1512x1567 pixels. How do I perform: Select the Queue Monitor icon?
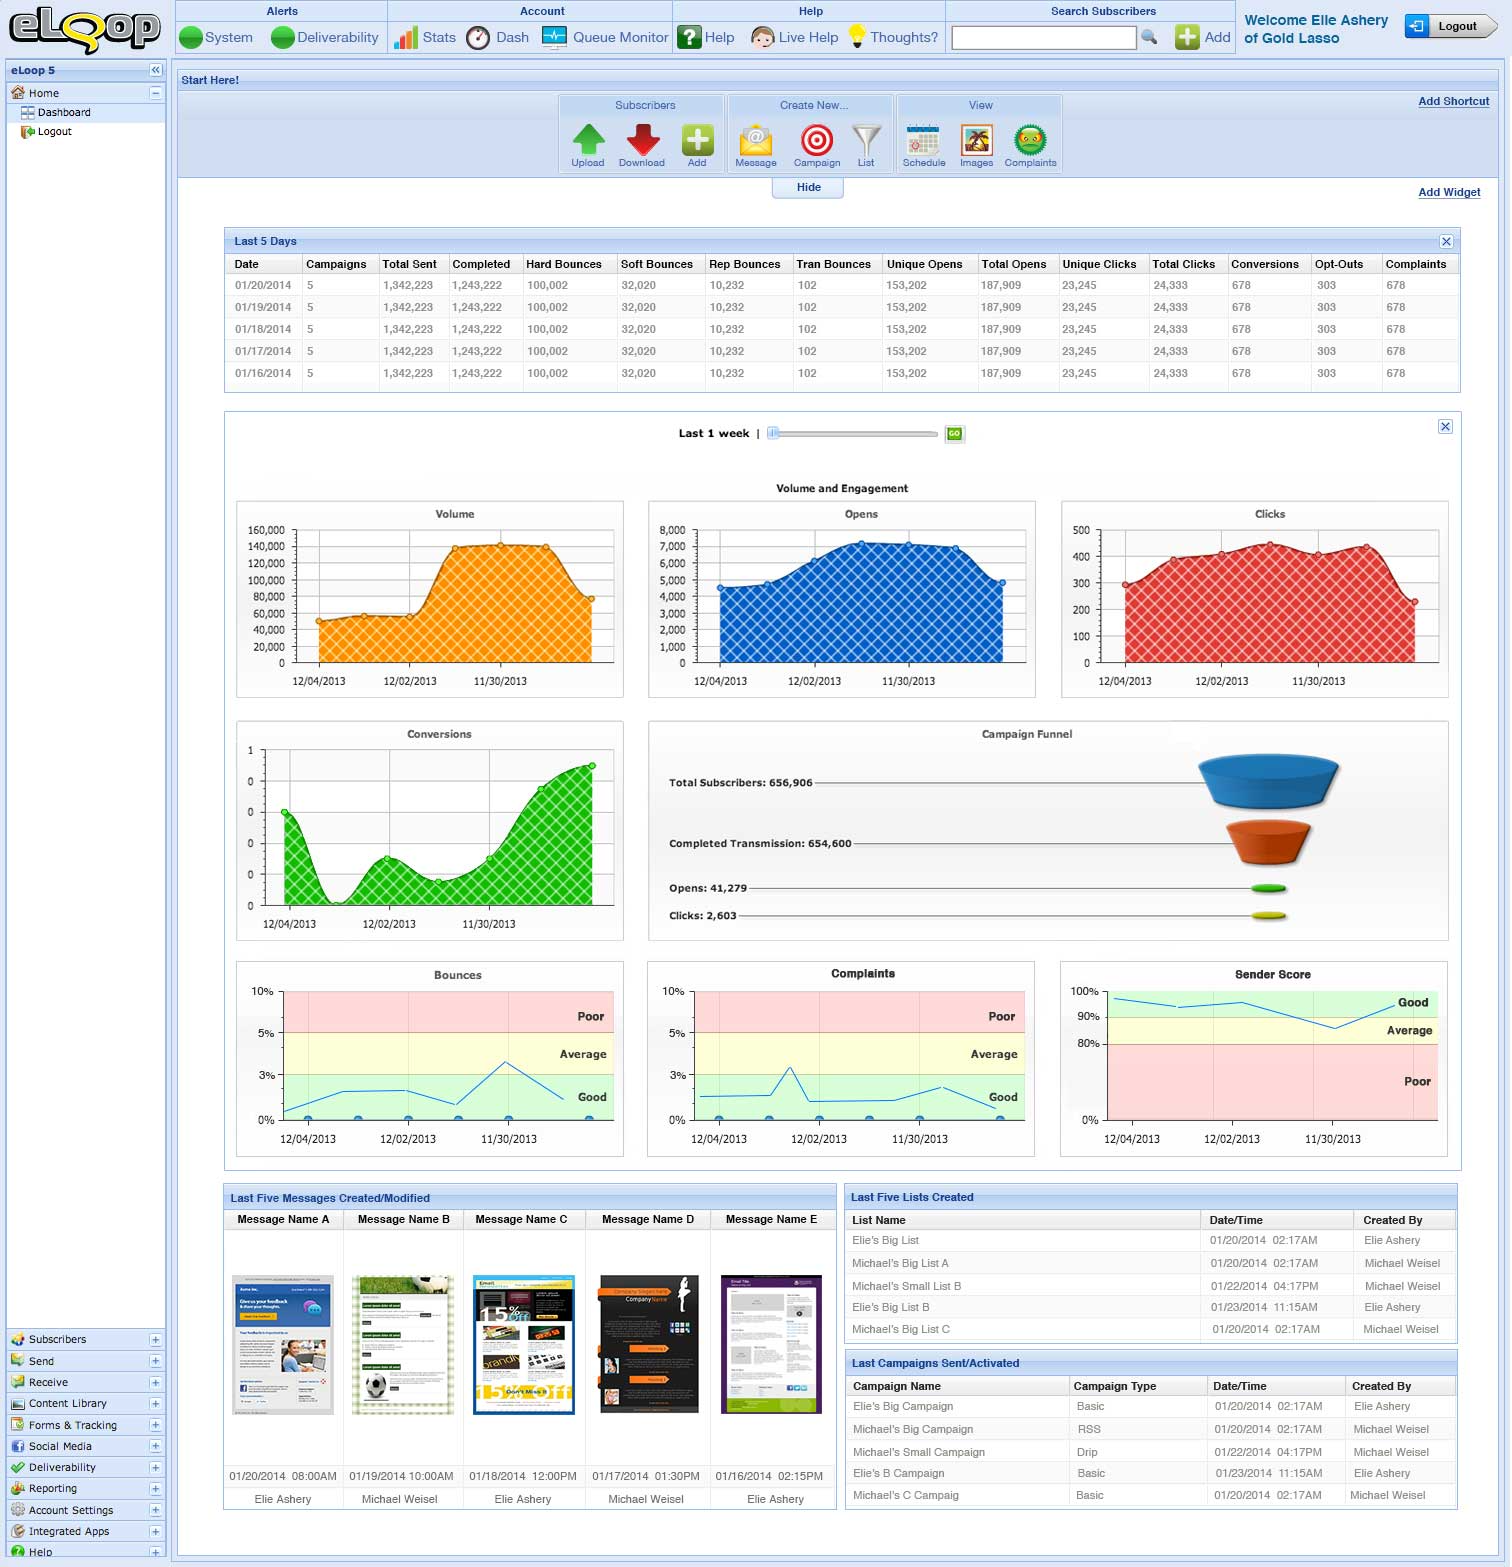[x=555, y=37]
